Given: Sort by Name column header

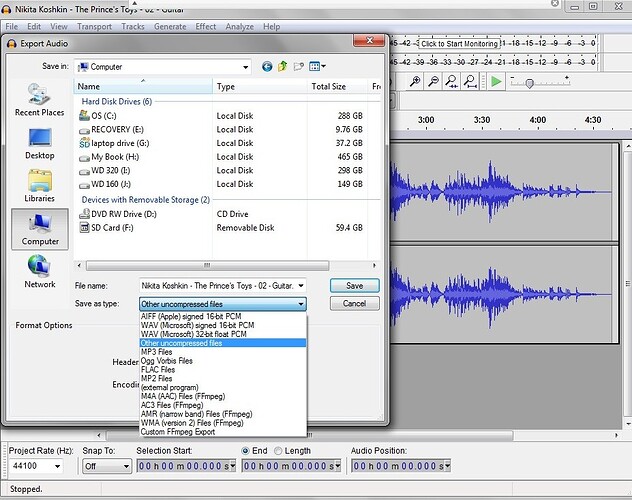Looking at the screenshot, I should (143, 87).
